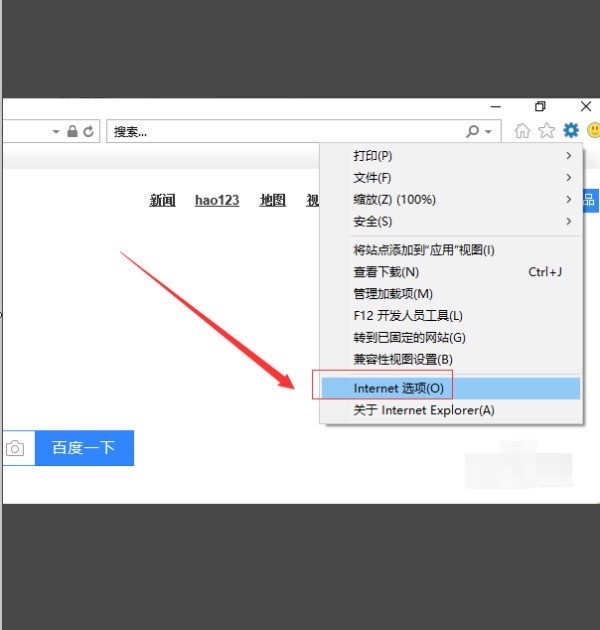The image size is (600, 630).
Task: Choose 关于 Internet Explorer(A)
Action: [451, 410]
